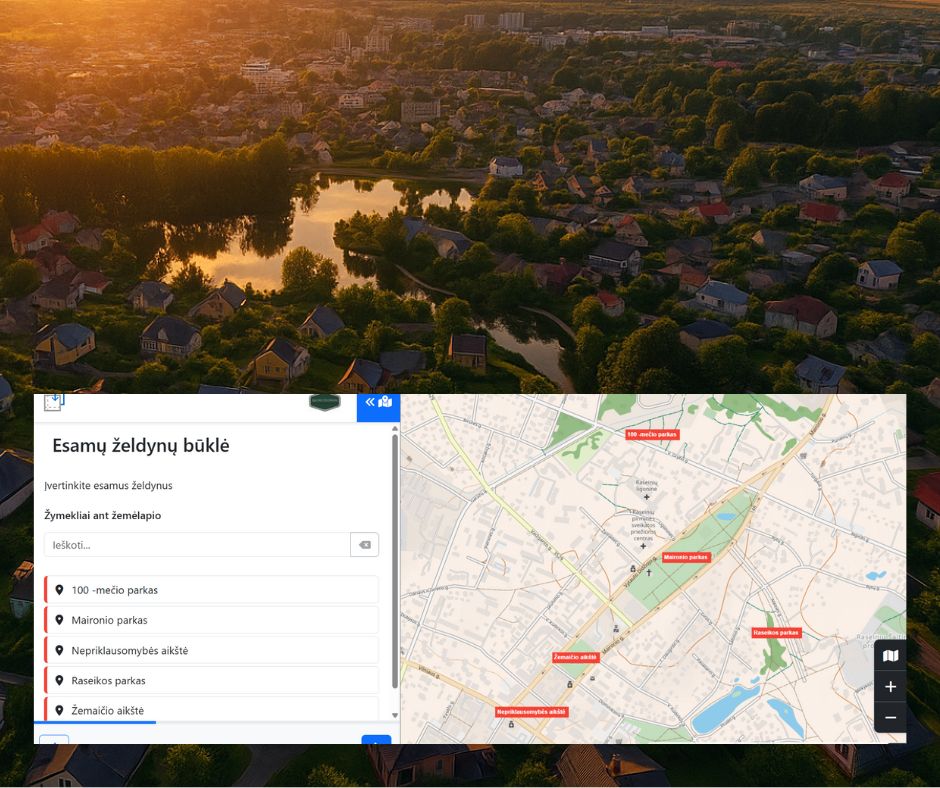Click the red 100 -mečio parkas map label
Viewport: 940px width, 788px height.
[652, 434]
